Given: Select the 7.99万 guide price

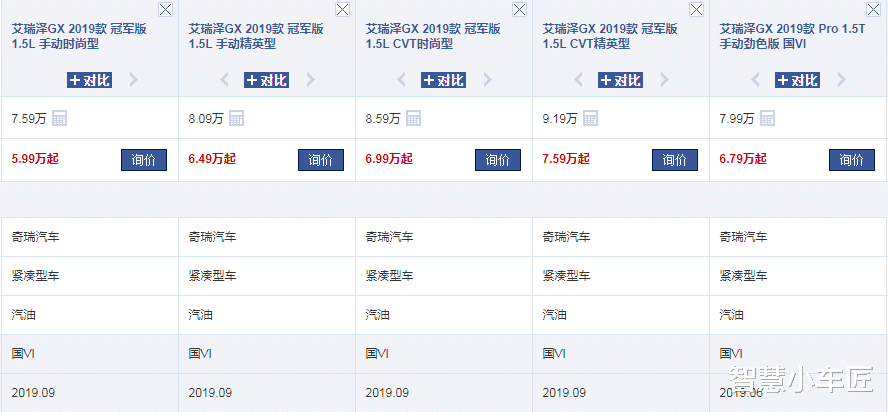Looking at the screenshot, I should [x=737, y=119].
